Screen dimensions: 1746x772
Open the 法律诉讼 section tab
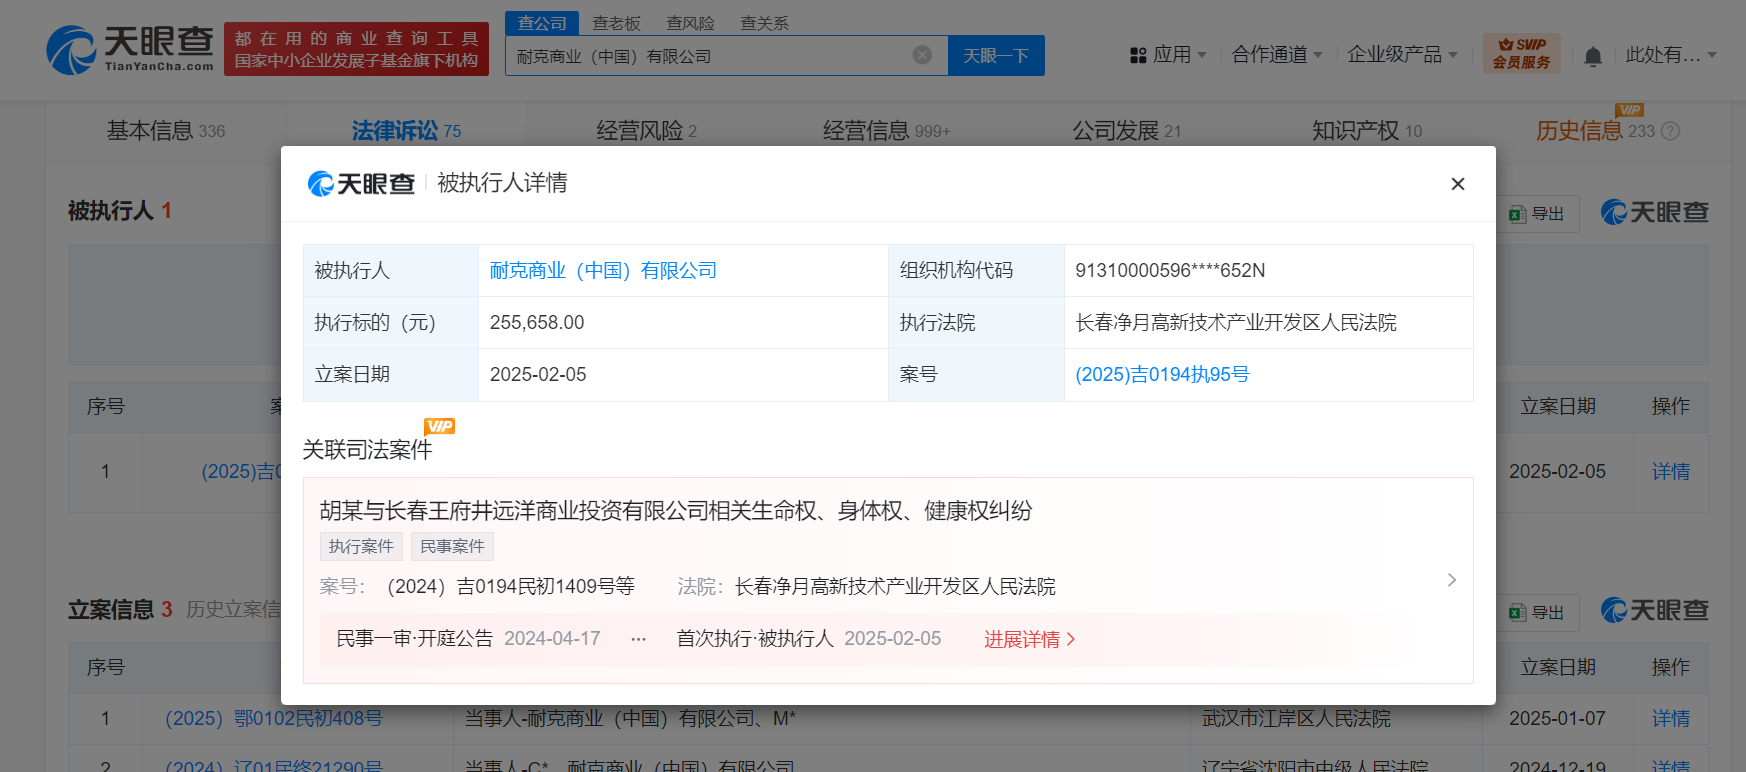405,131
